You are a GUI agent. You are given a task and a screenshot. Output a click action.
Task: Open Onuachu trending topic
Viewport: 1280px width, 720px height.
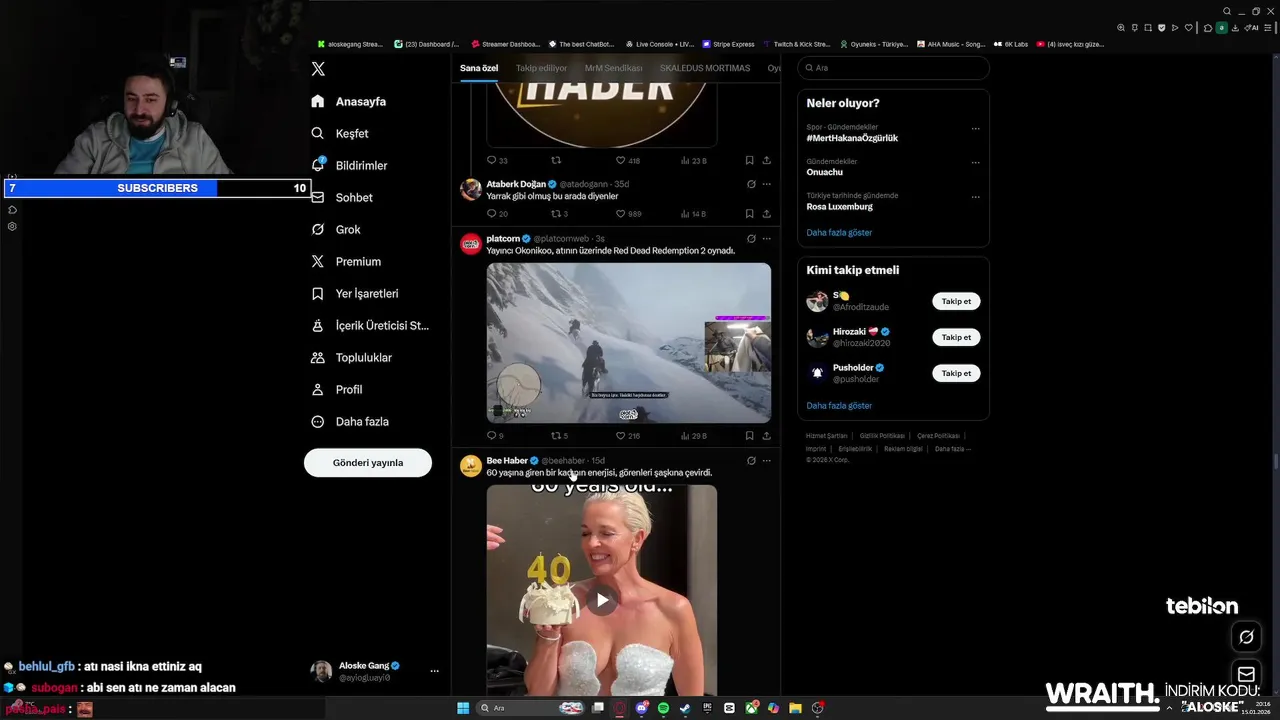(825, 172)
